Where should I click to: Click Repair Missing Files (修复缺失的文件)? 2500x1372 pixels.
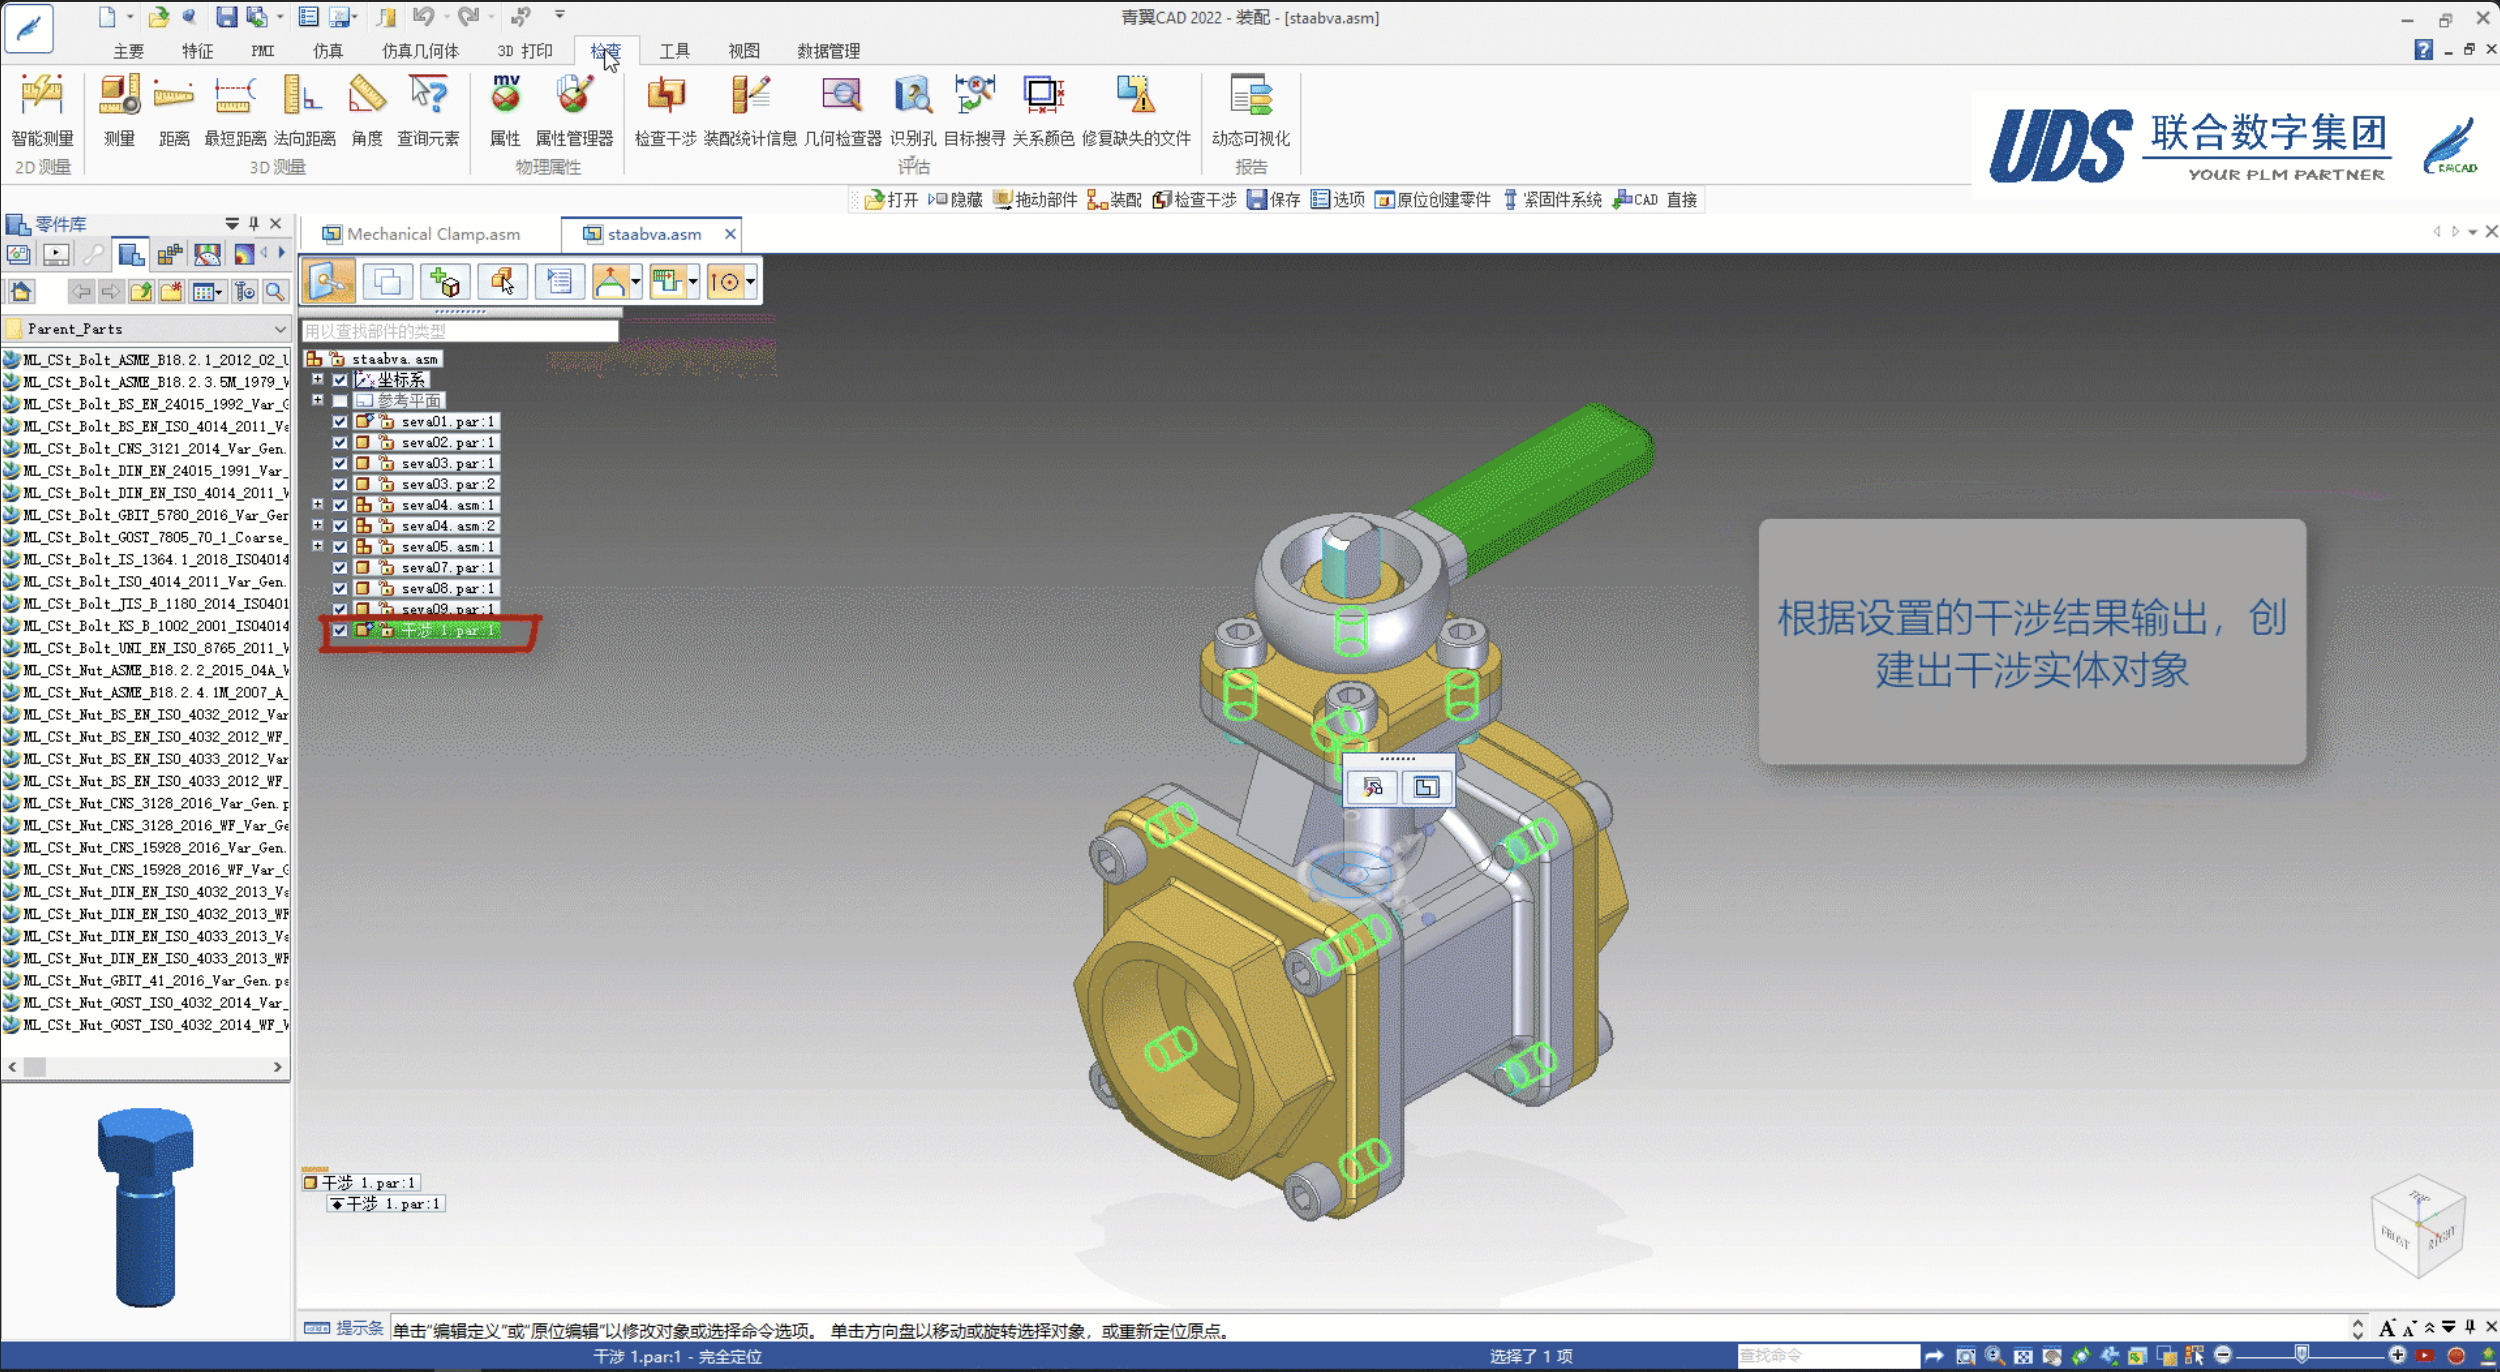tap(1136, 111)
